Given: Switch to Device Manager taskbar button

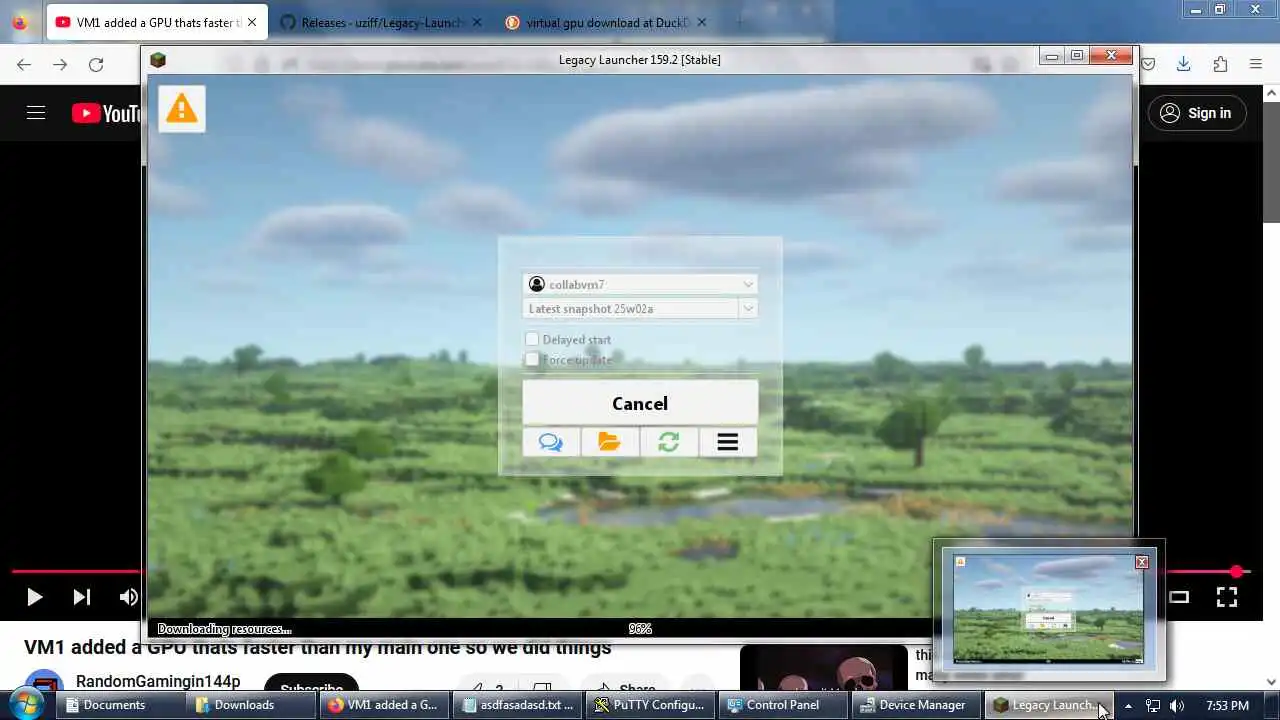Looking at the screenshot, I should pos(915,705).
